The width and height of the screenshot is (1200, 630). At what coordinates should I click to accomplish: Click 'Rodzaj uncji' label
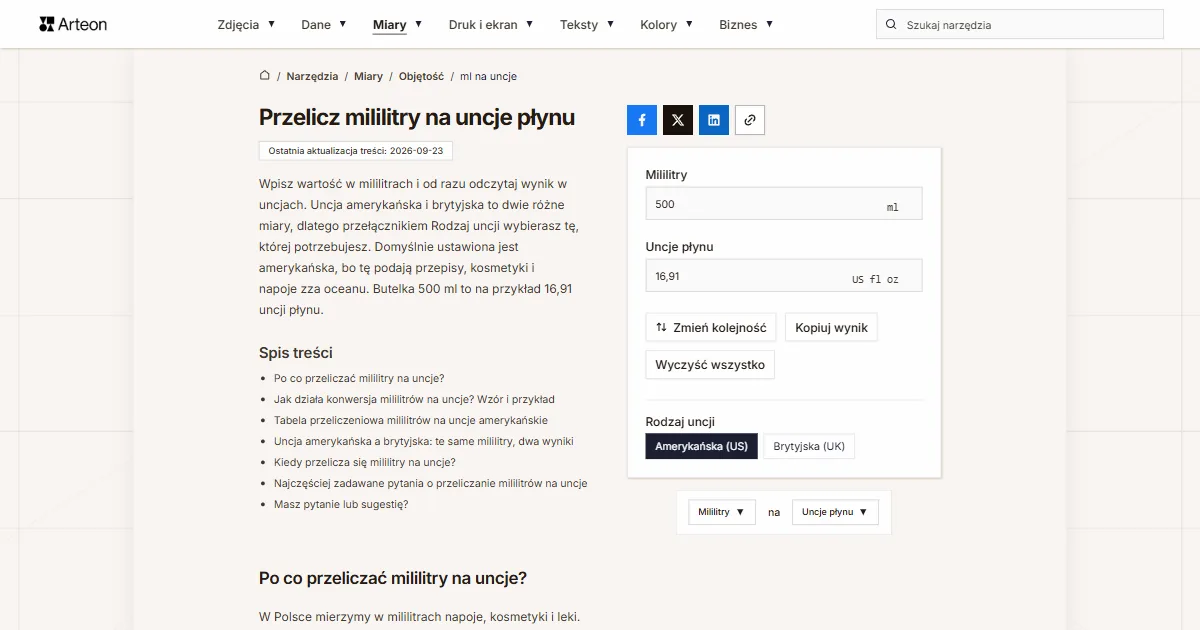coord(680,422)
